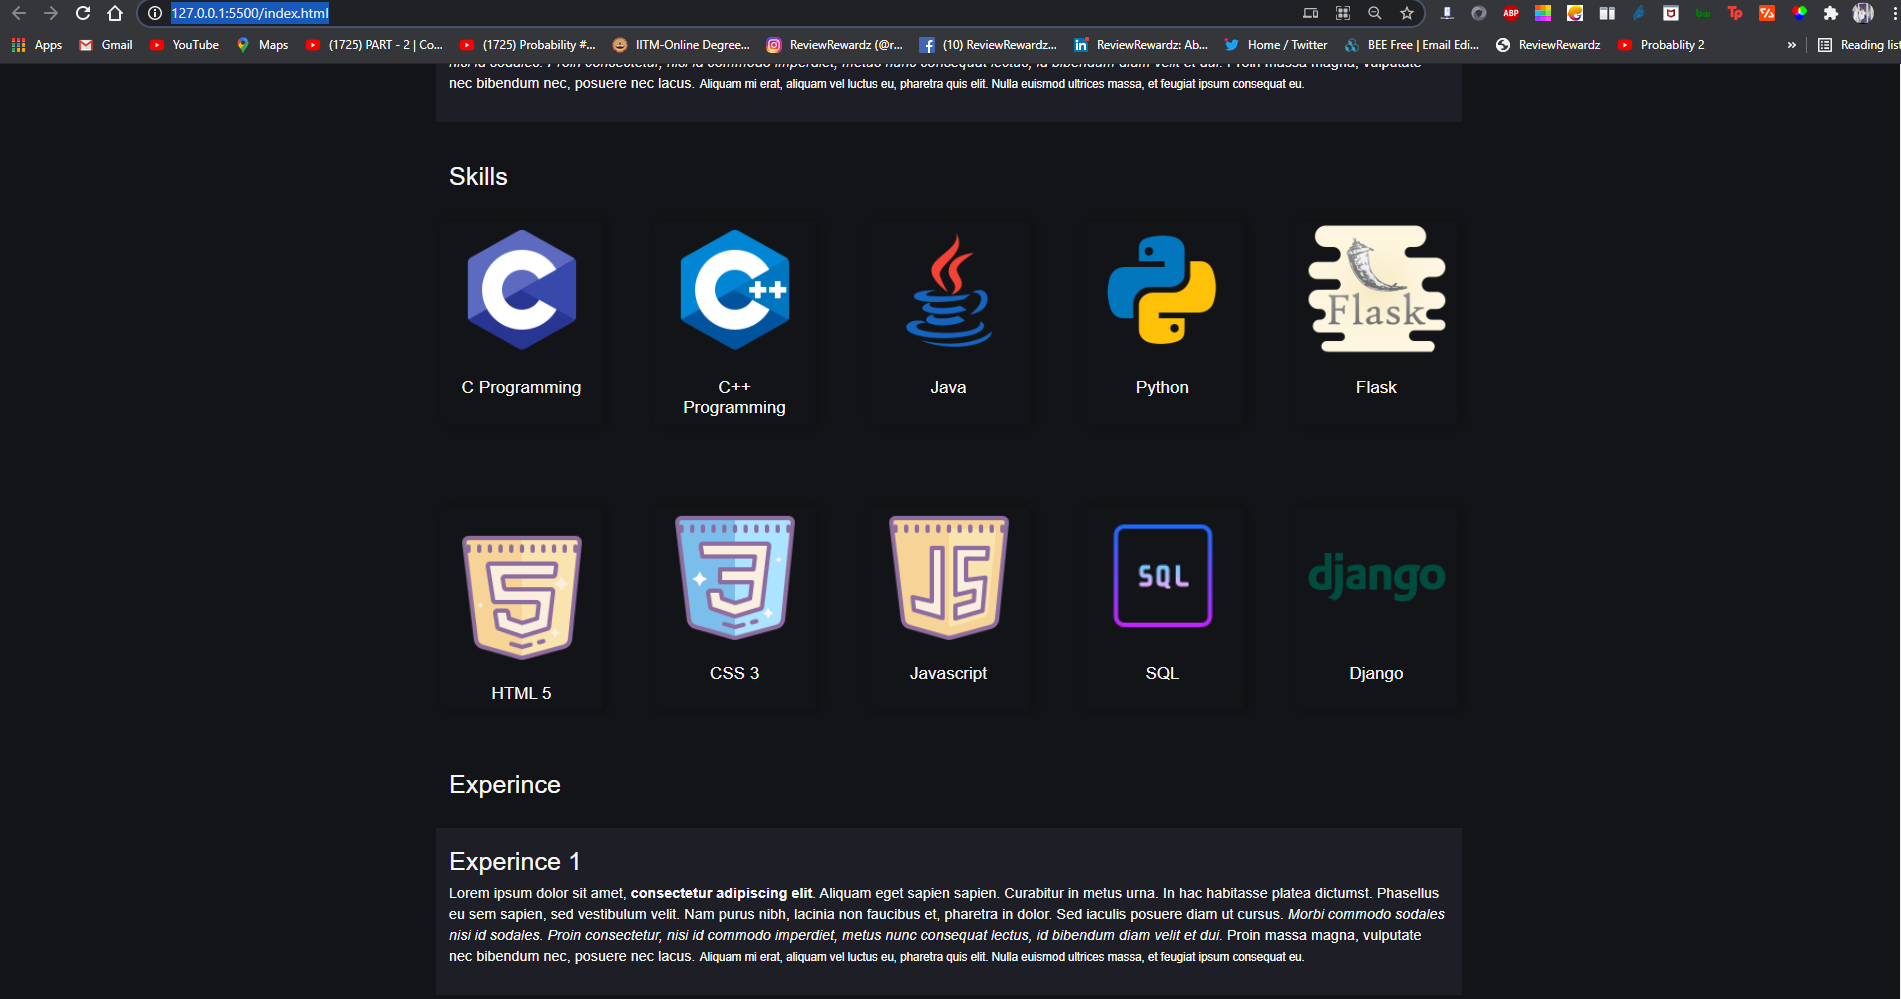Click the Flask skill label
This screenshot has width=1901, height=999.
(x=1376, y=387)
